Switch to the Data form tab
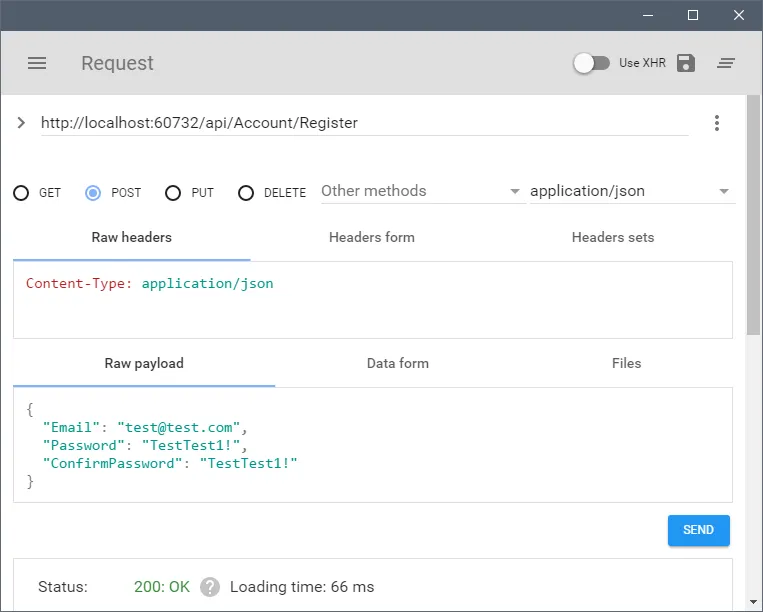Viewport: 763px width, 612px height. [398, 363]
